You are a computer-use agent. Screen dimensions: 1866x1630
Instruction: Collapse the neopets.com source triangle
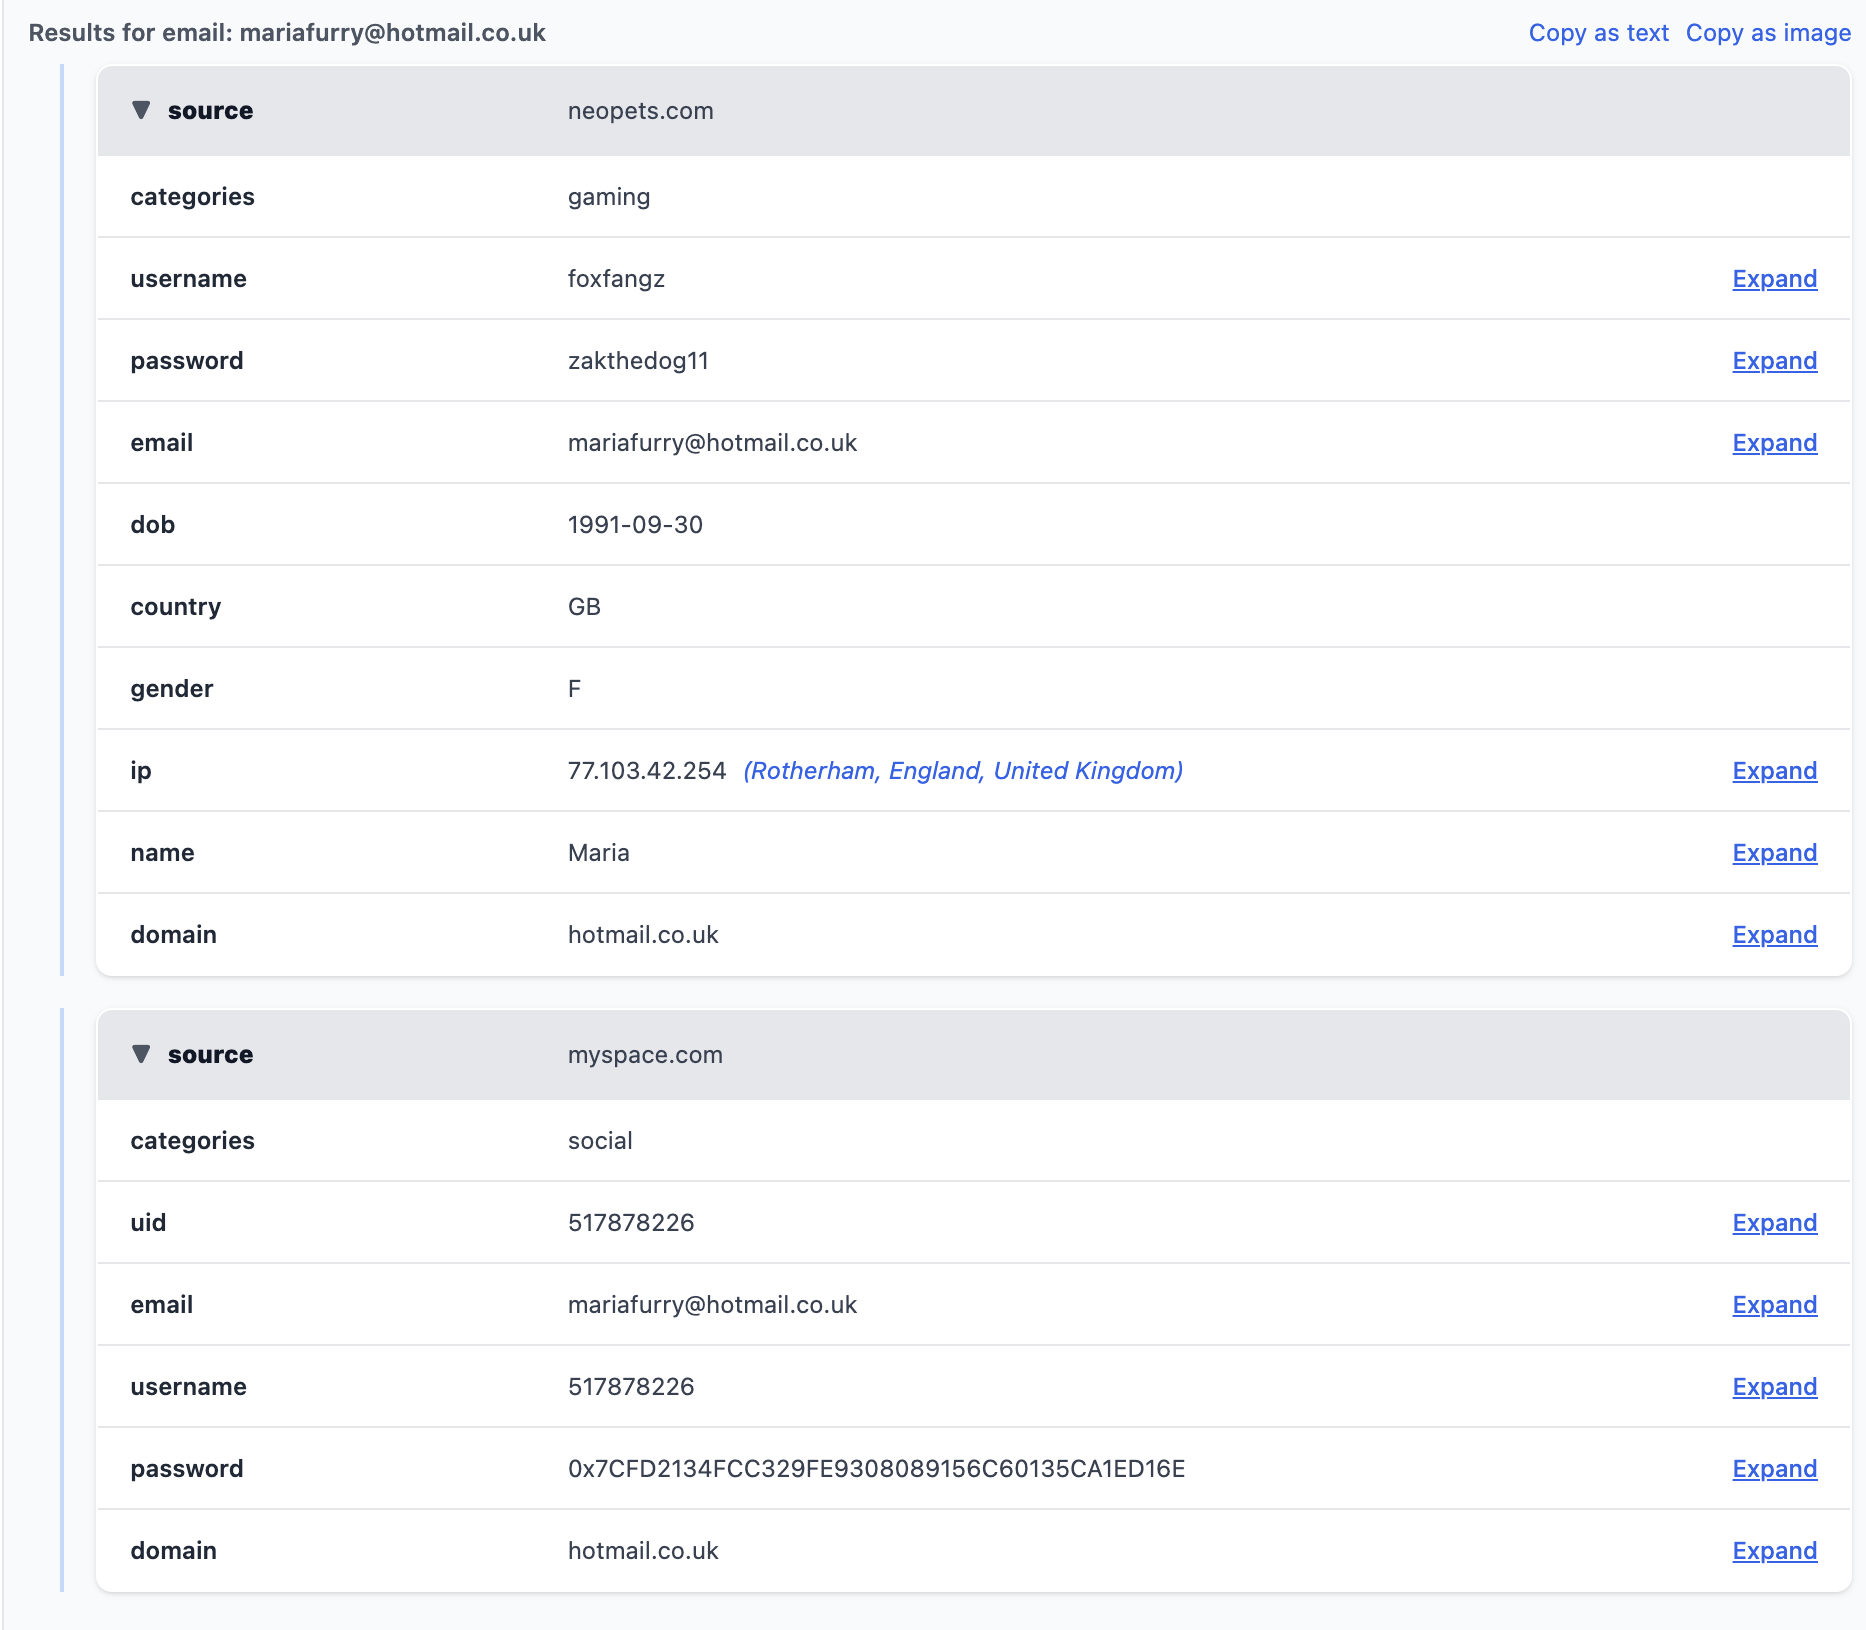pos(141,110)
